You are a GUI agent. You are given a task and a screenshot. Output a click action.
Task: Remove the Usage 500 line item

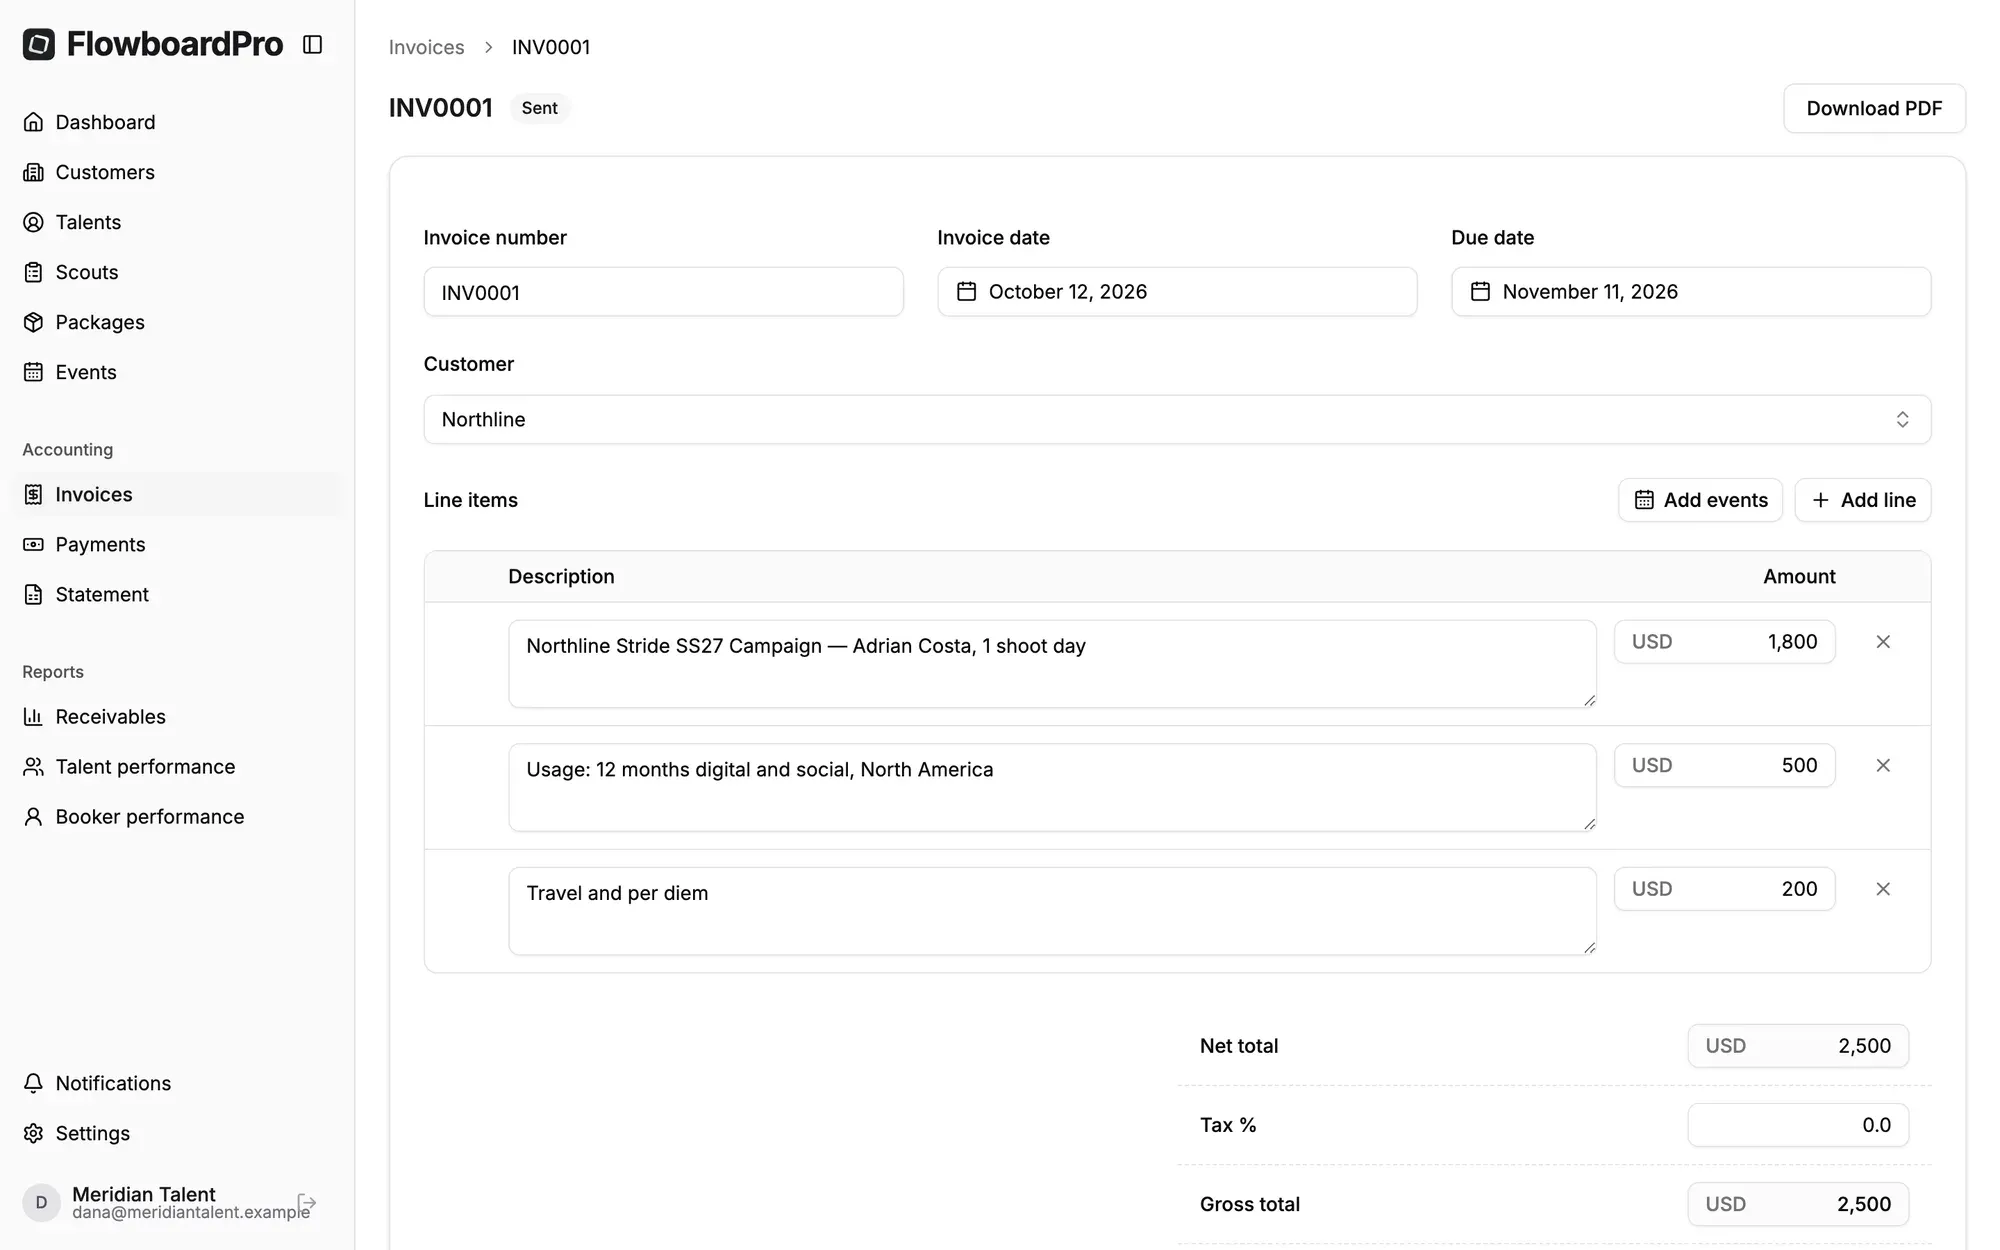tap(1883, 765)
